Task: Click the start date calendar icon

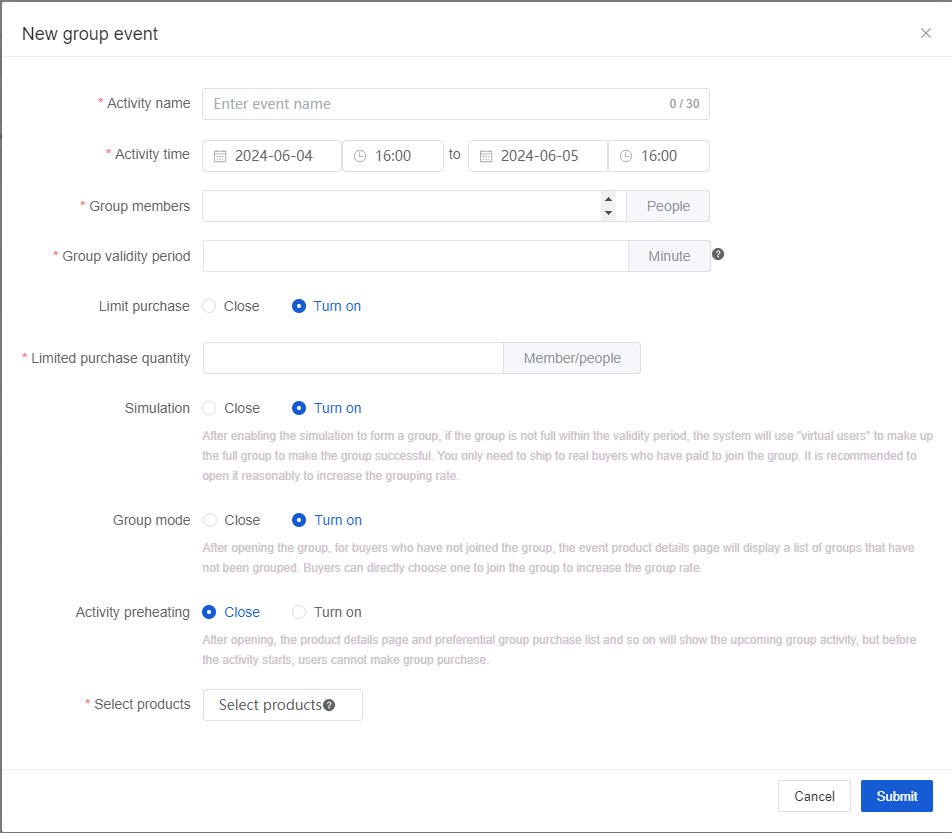Action: 220,157
